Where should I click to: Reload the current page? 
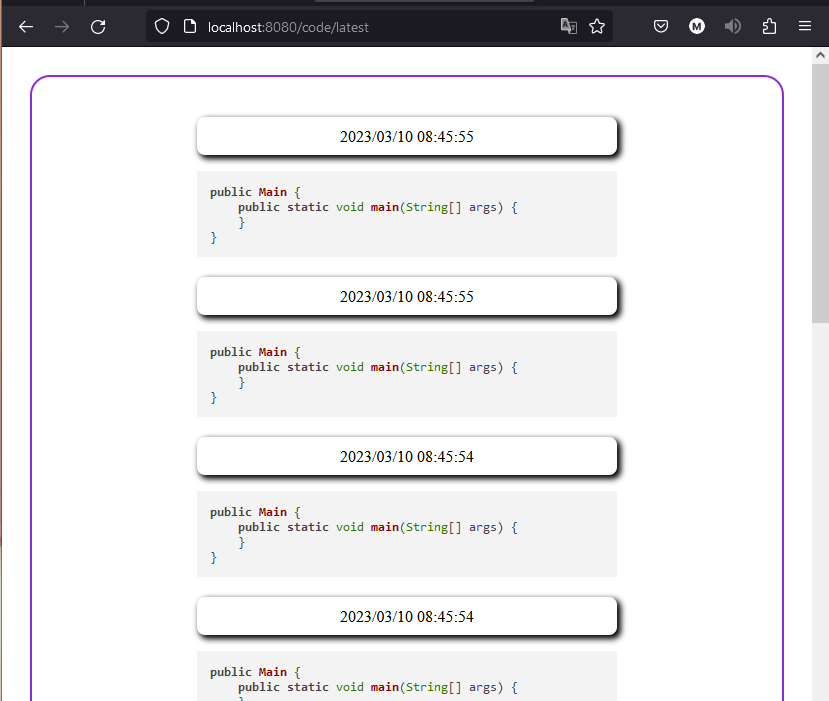coord(98,26)
